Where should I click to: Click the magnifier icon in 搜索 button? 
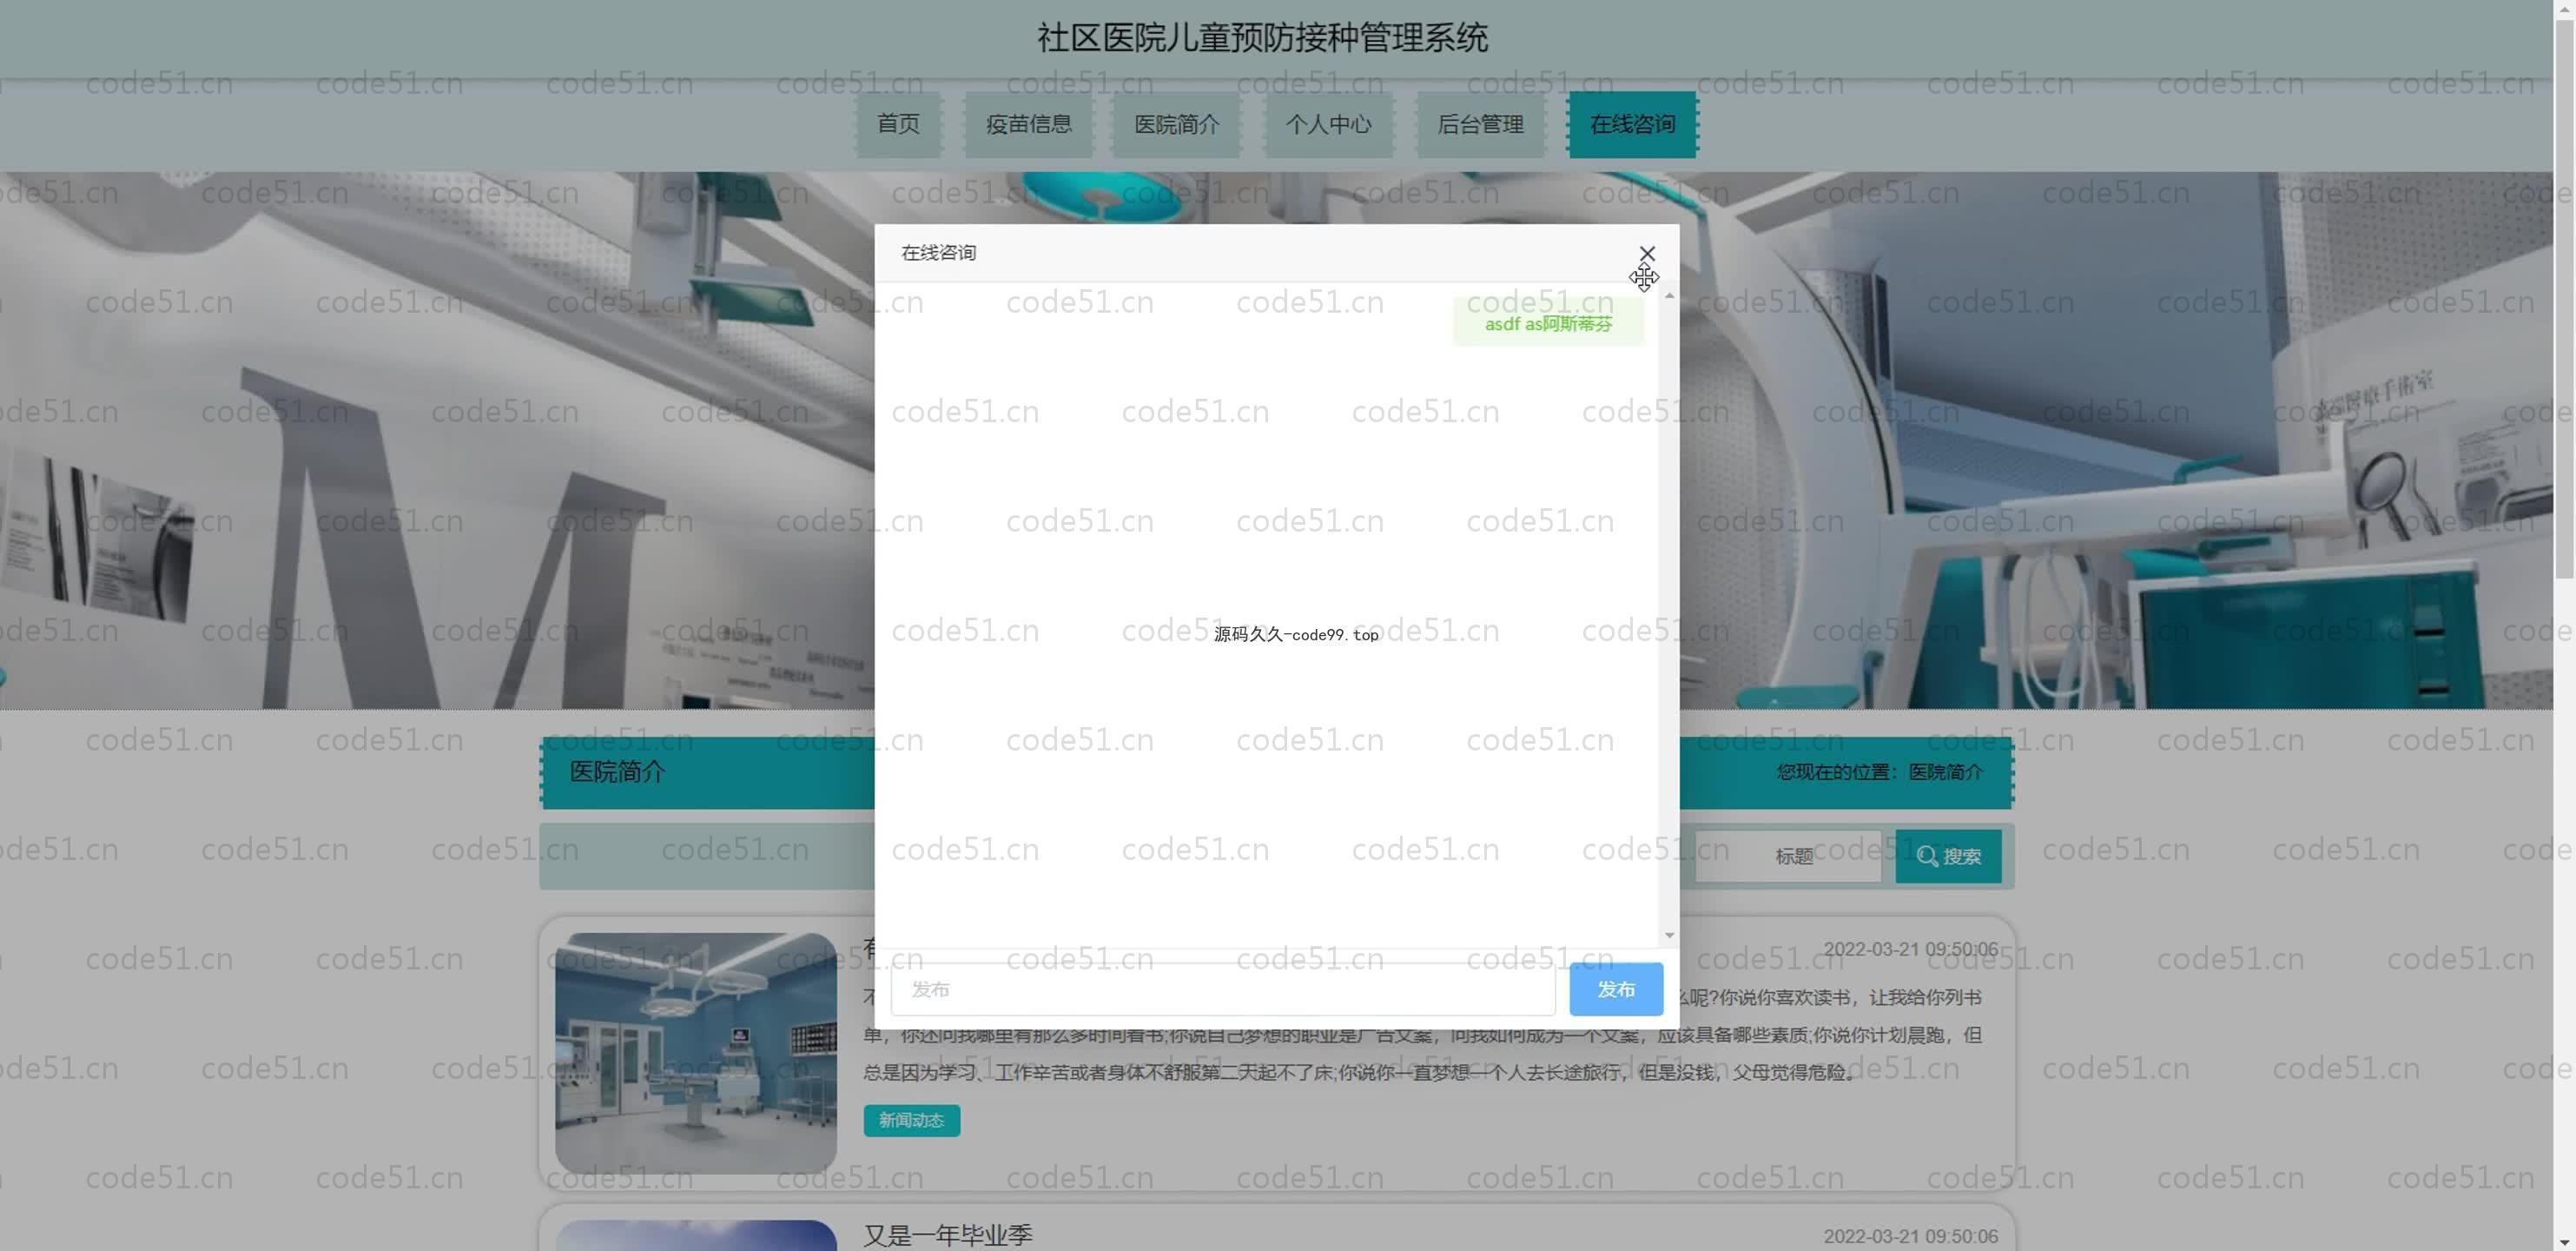point(1927,856)
